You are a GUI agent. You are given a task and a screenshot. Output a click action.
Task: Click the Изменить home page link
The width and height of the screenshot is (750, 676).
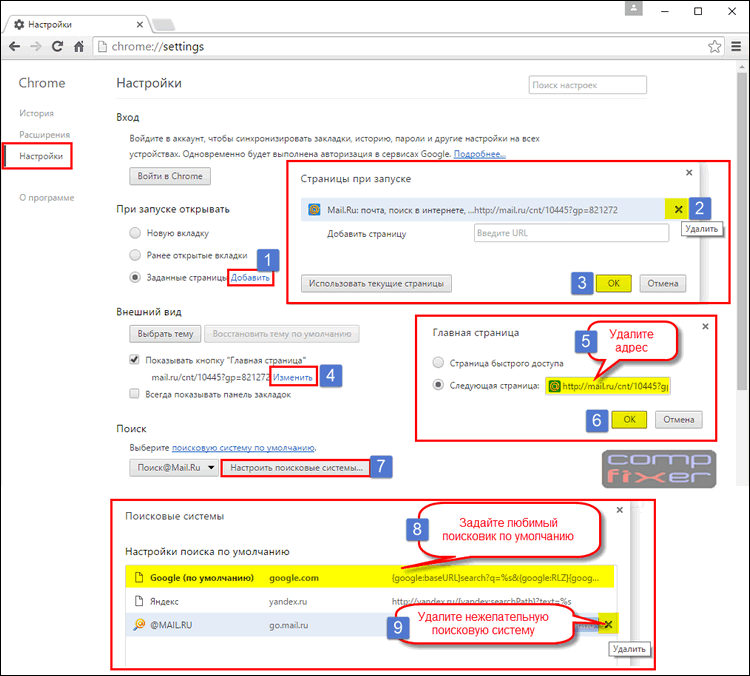(x=293, y=377)
